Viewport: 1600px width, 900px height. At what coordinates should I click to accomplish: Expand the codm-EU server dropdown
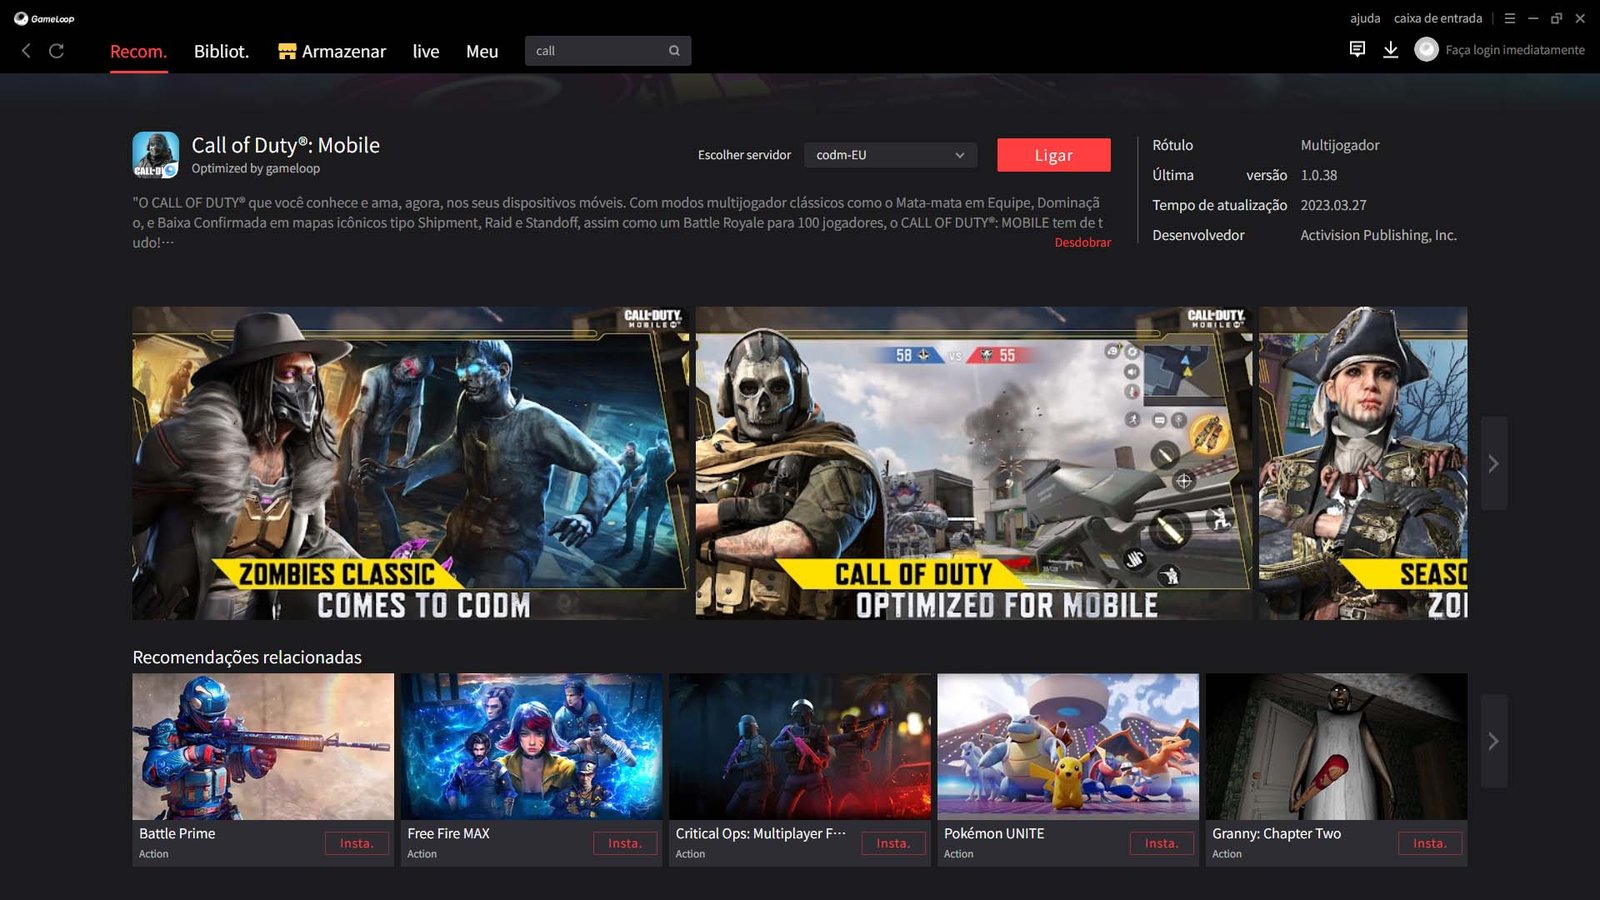click(x=890, y=155)
